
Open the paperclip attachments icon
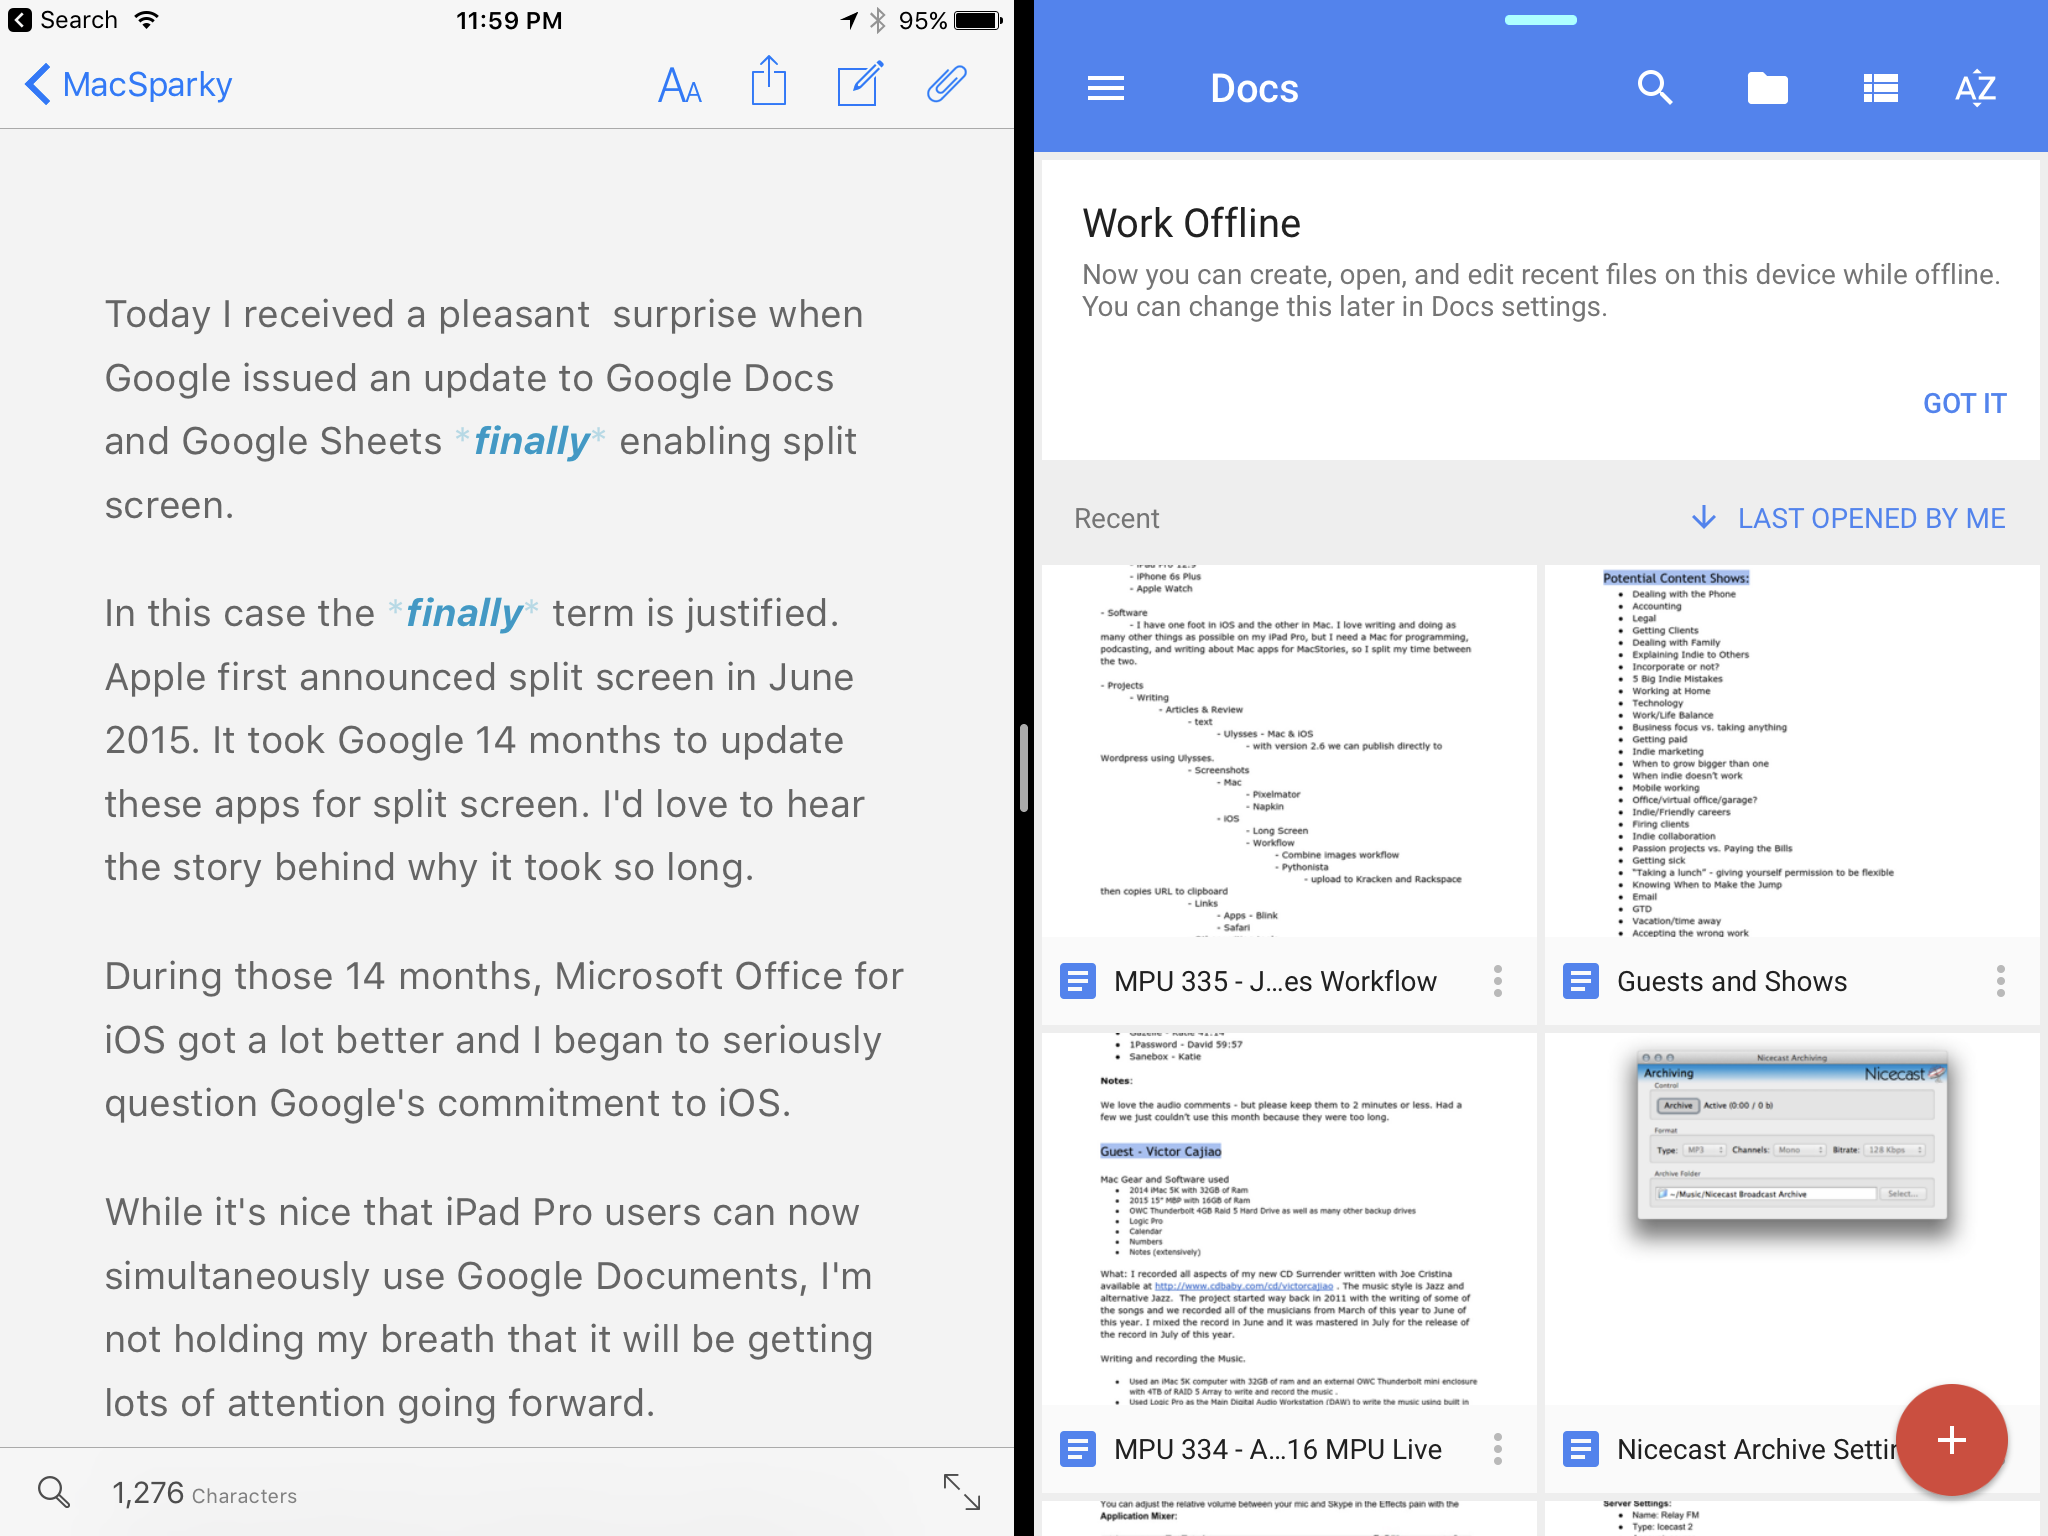946,84
